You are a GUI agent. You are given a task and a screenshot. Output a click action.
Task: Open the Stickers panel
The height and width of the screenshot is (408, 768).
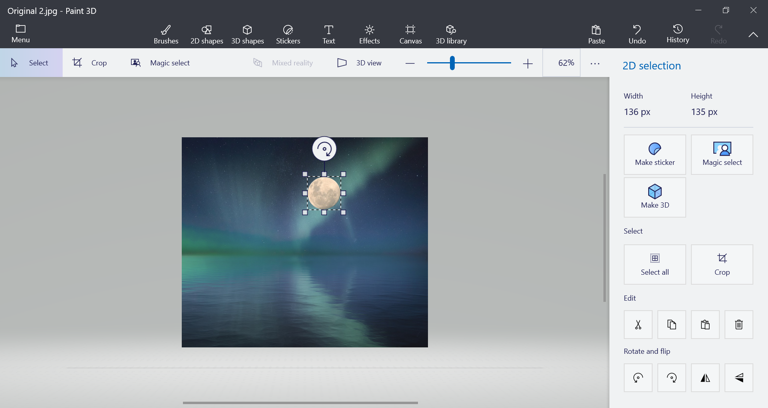[288, 34]
